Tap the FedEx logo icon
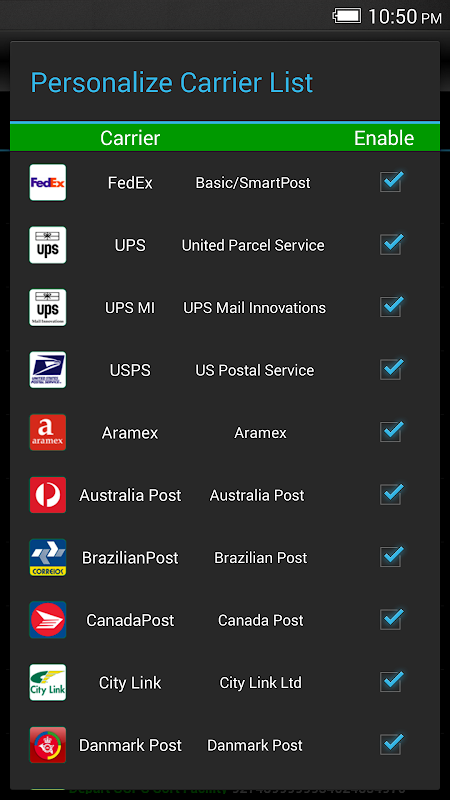450x800 pixels. (x=47, y=182)
